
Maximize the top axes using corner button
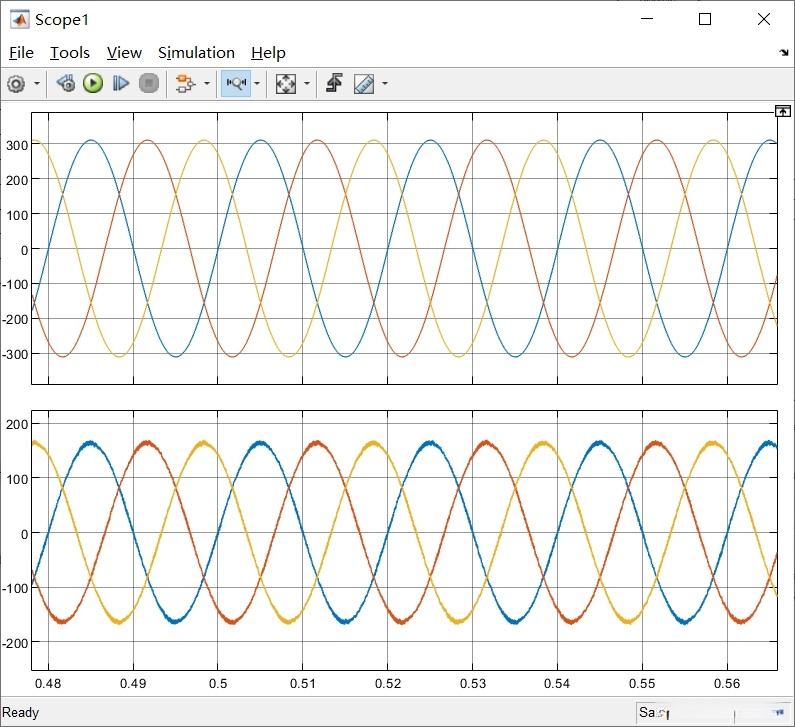[x=783, y=110]
